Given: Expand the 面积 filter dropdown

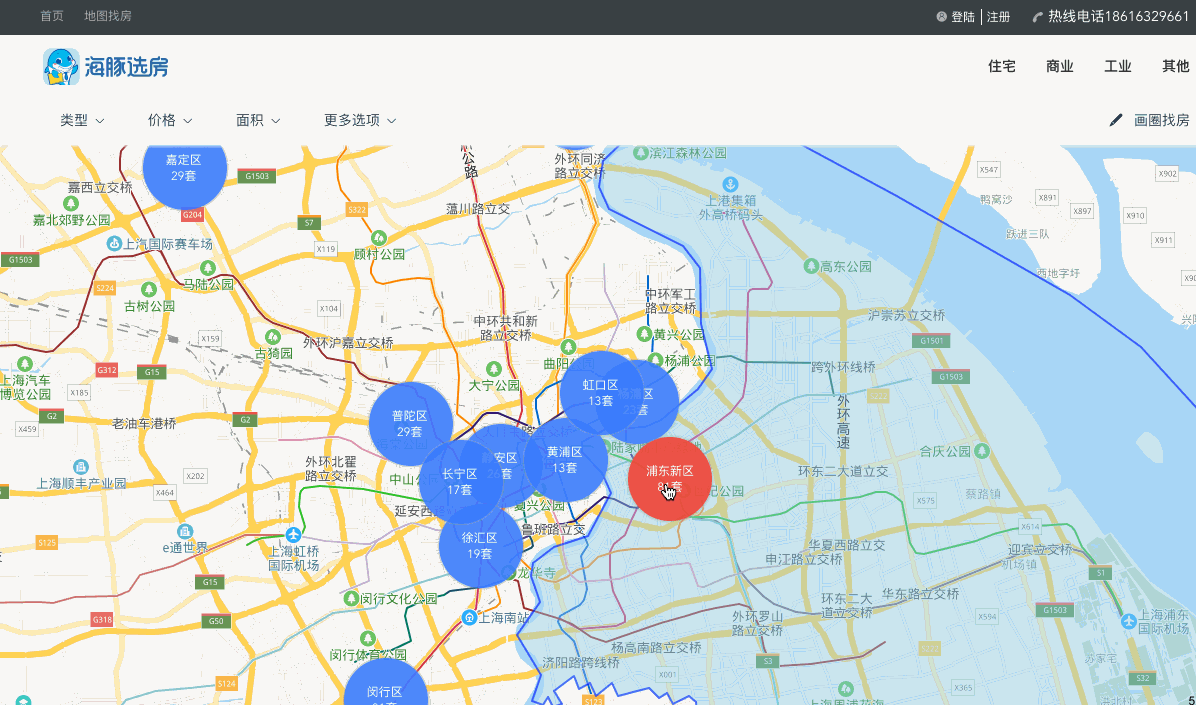Looking at the screenshot, I should coord(258,120).
